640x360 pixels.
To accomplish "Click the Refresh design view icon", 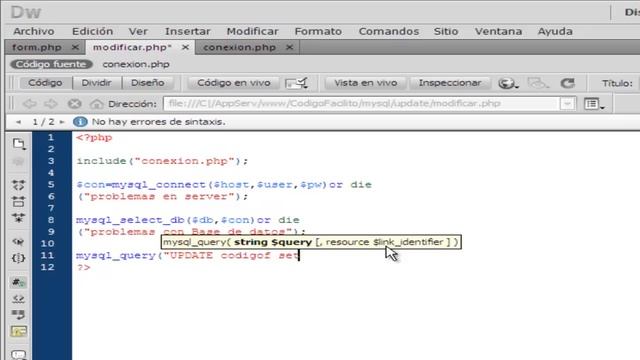I will click(x=567, y=83).
